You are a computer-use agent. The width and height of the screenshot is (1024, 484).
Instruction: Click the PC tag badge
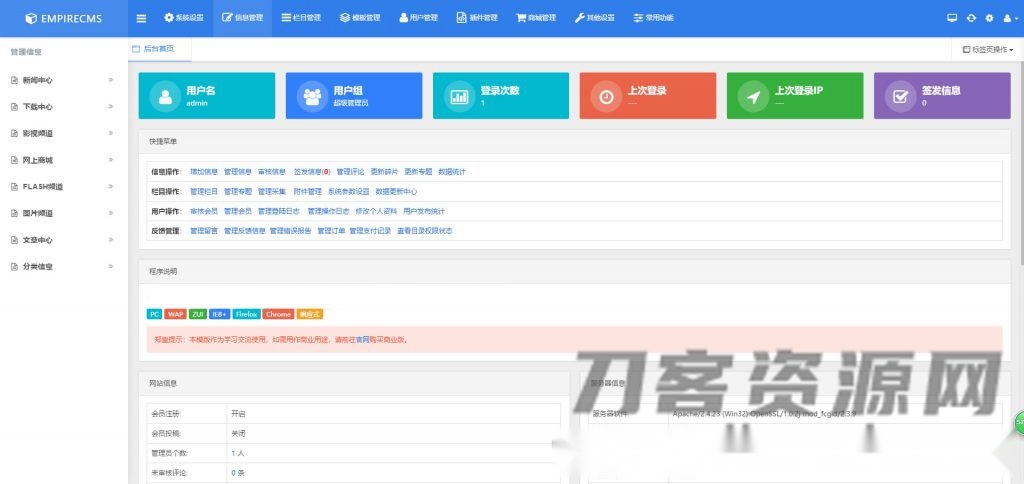pyautogui.click(x=154, y=314)
